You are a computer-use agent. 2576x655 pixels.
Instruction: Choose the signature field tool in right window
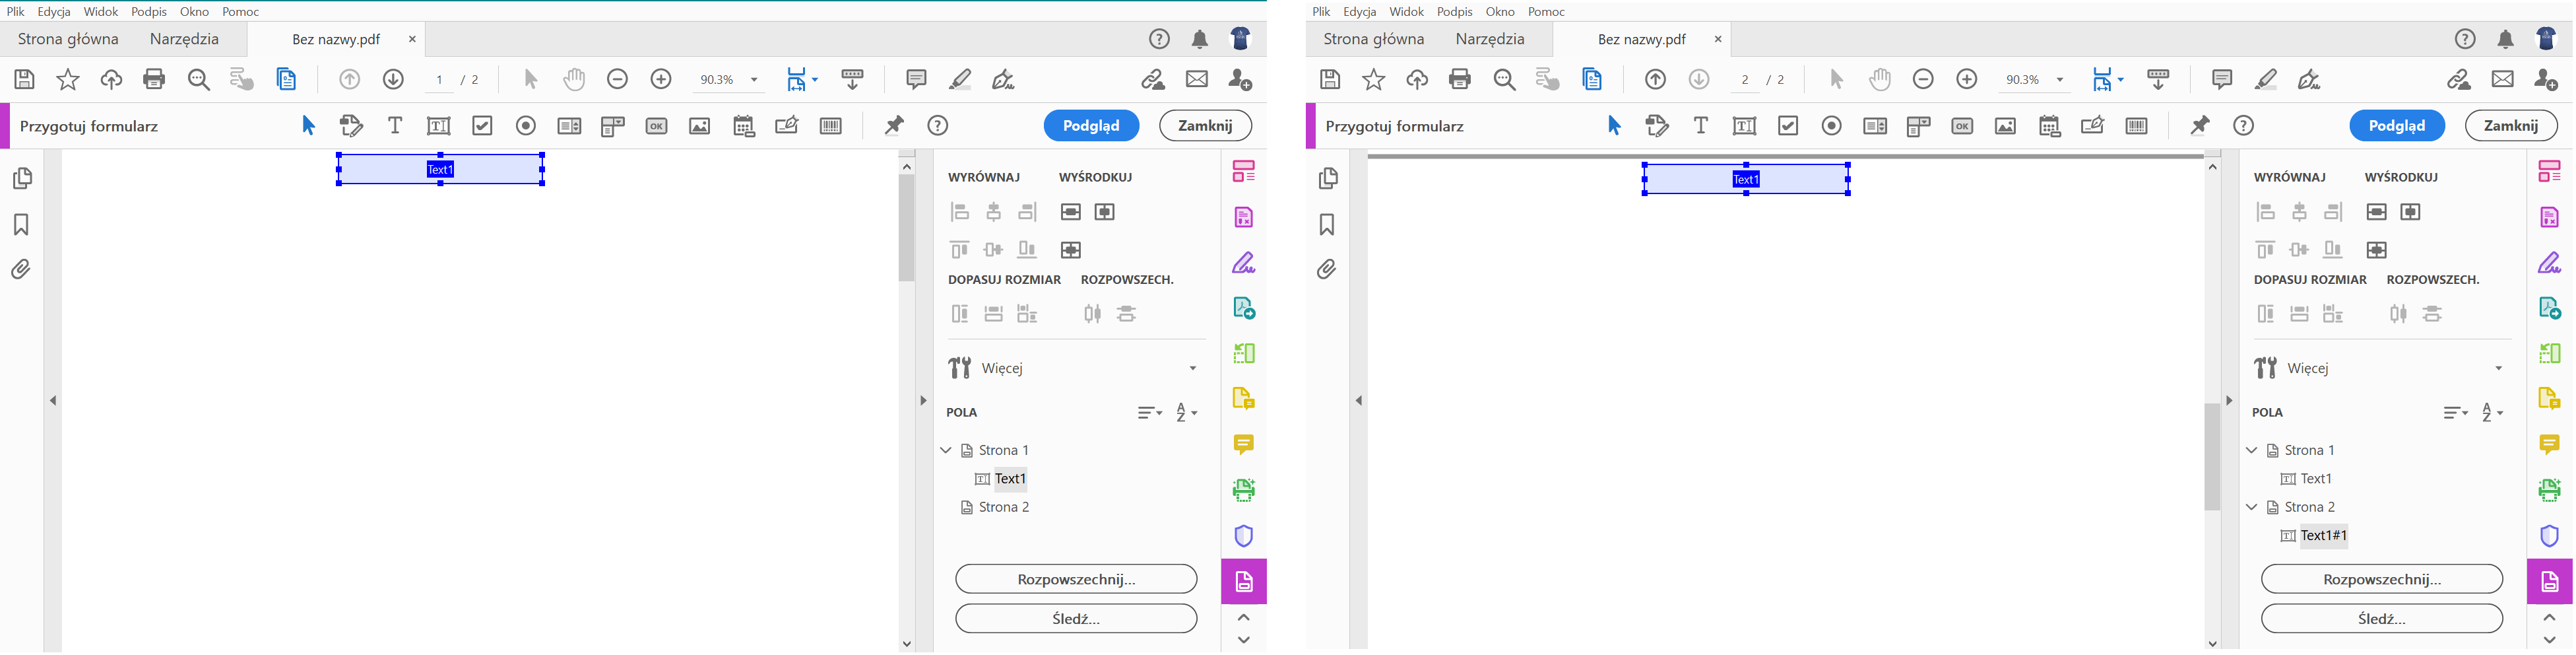[2093, 126]
